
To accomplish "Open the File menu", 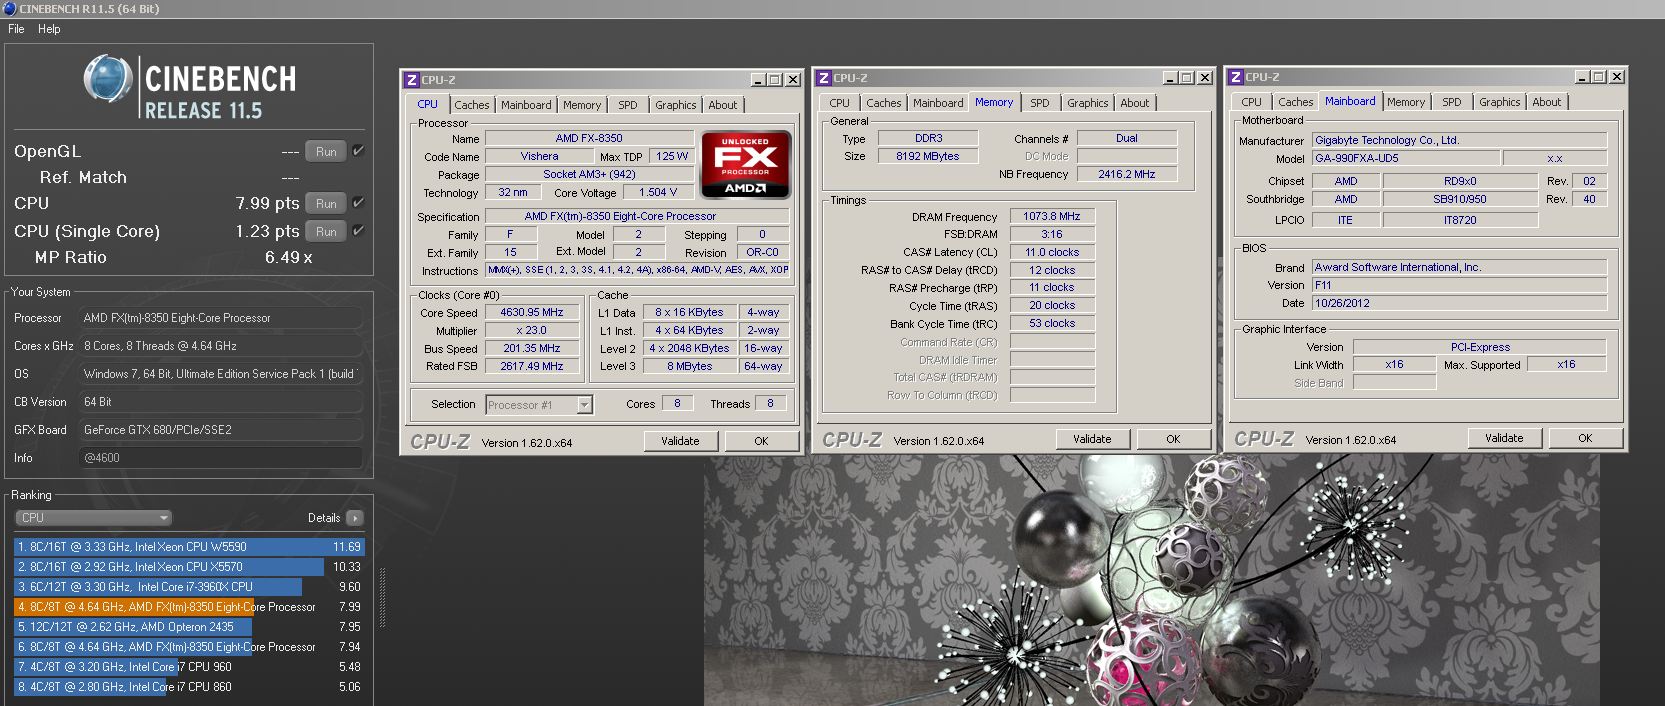I will [16, 29].
